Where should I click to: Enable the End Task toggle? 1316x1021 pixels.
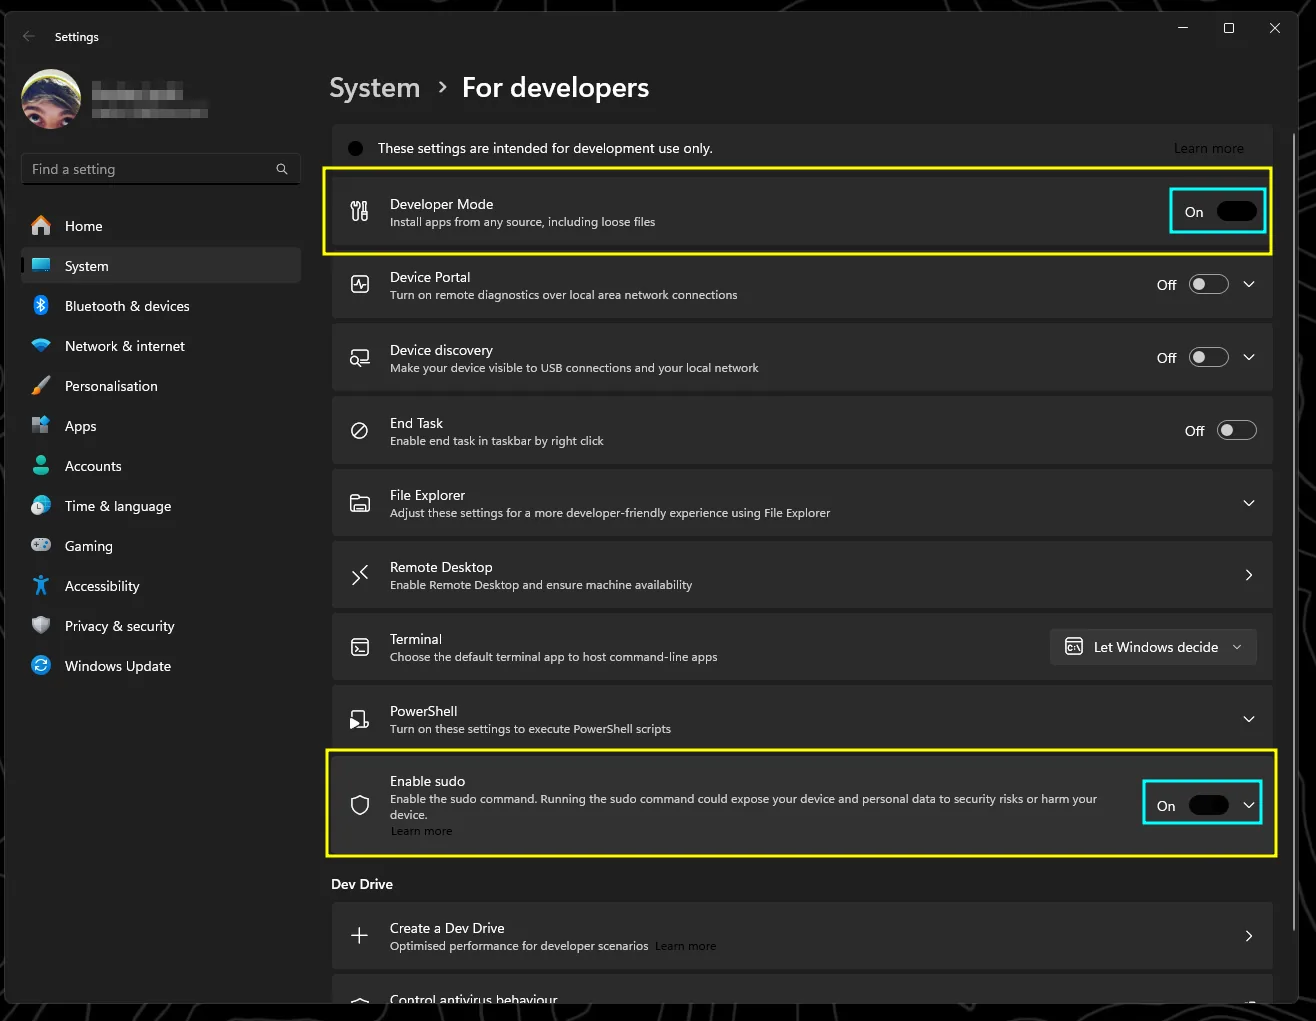tap(1236, 431)
